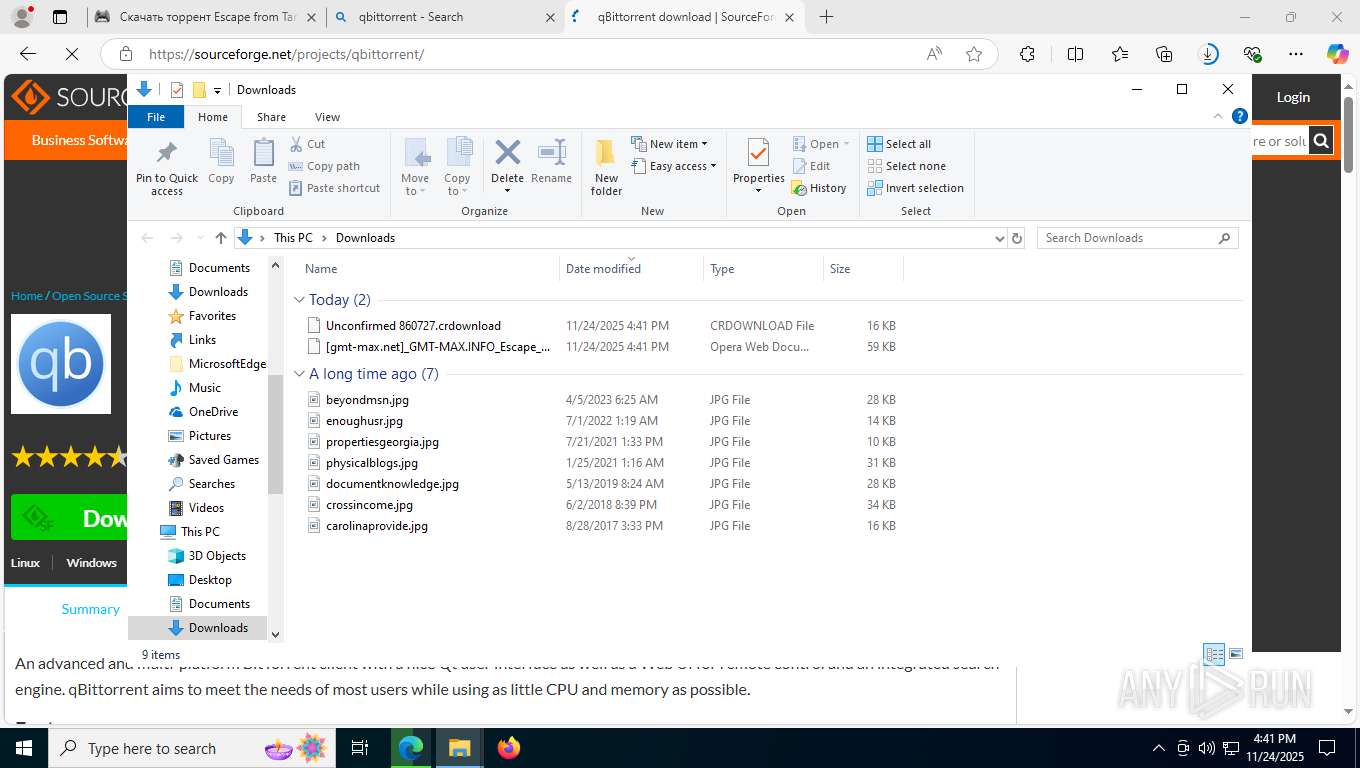Click the Copy ribbon button
The image size is (1360, 768).
point(221,161)
